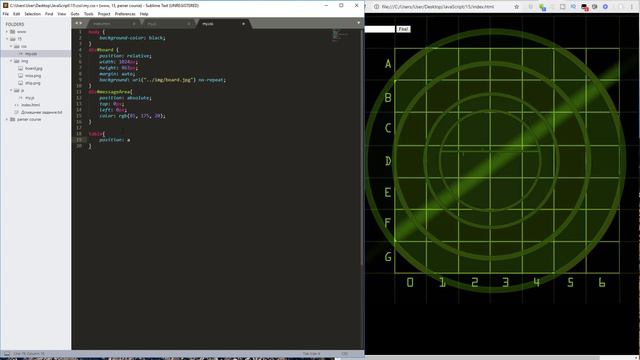Click the www folder icon
The height and width of the screenshot is (360, 640).
tap(13, 31)
